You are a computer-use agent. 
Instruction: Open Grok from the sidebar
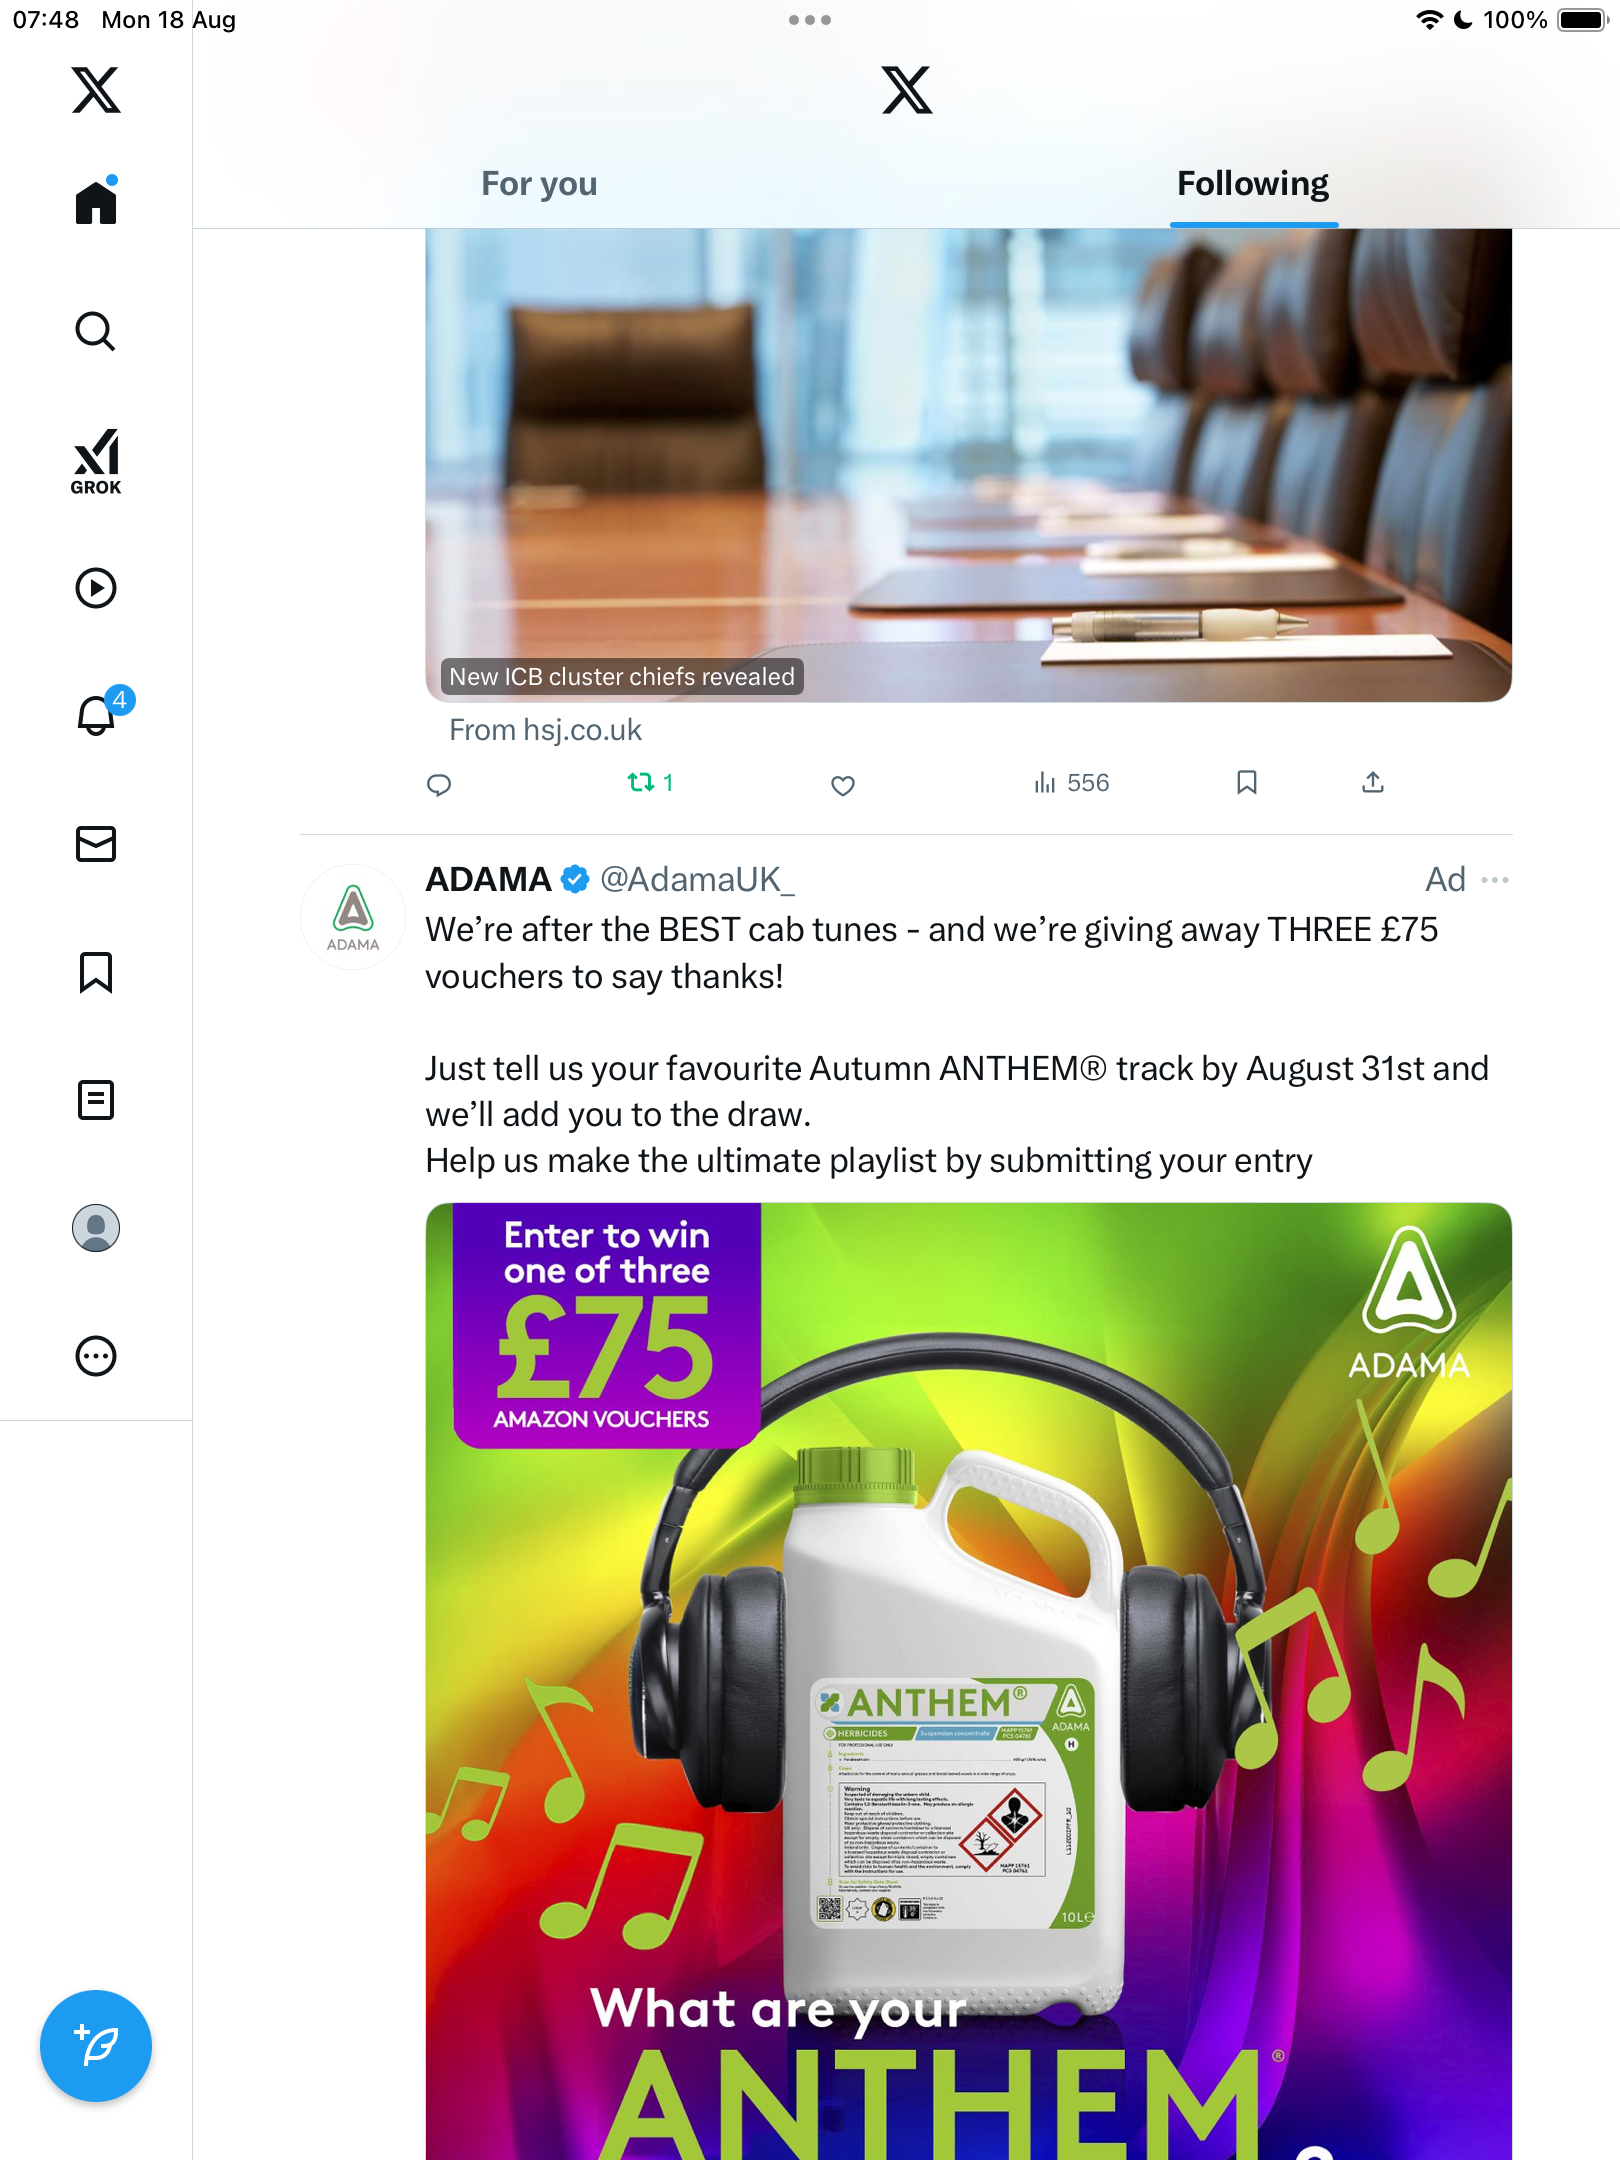pyautogui.click(x=95, y=461)
